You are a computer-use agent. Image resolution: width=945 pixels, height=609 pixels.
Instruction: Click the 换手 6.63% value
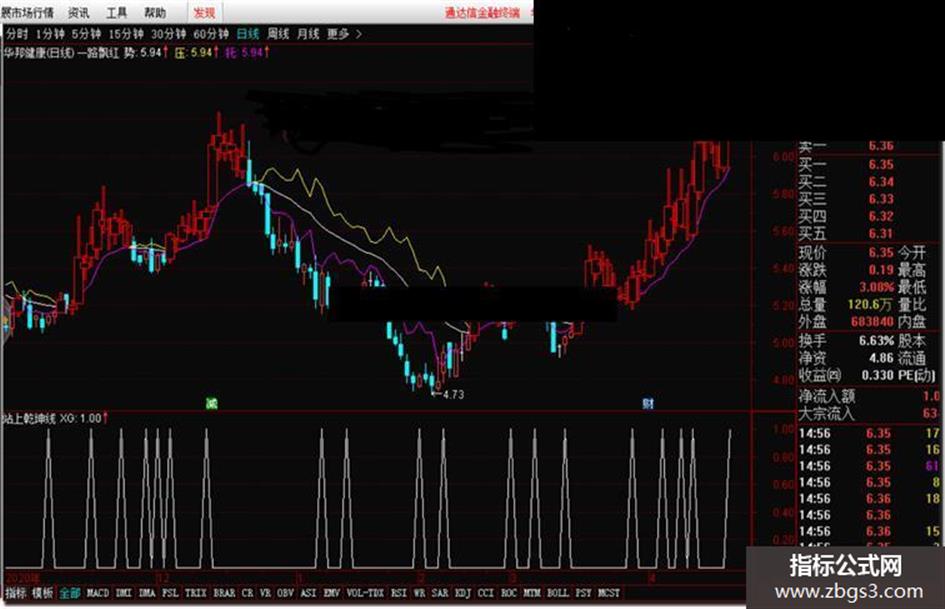876,341
